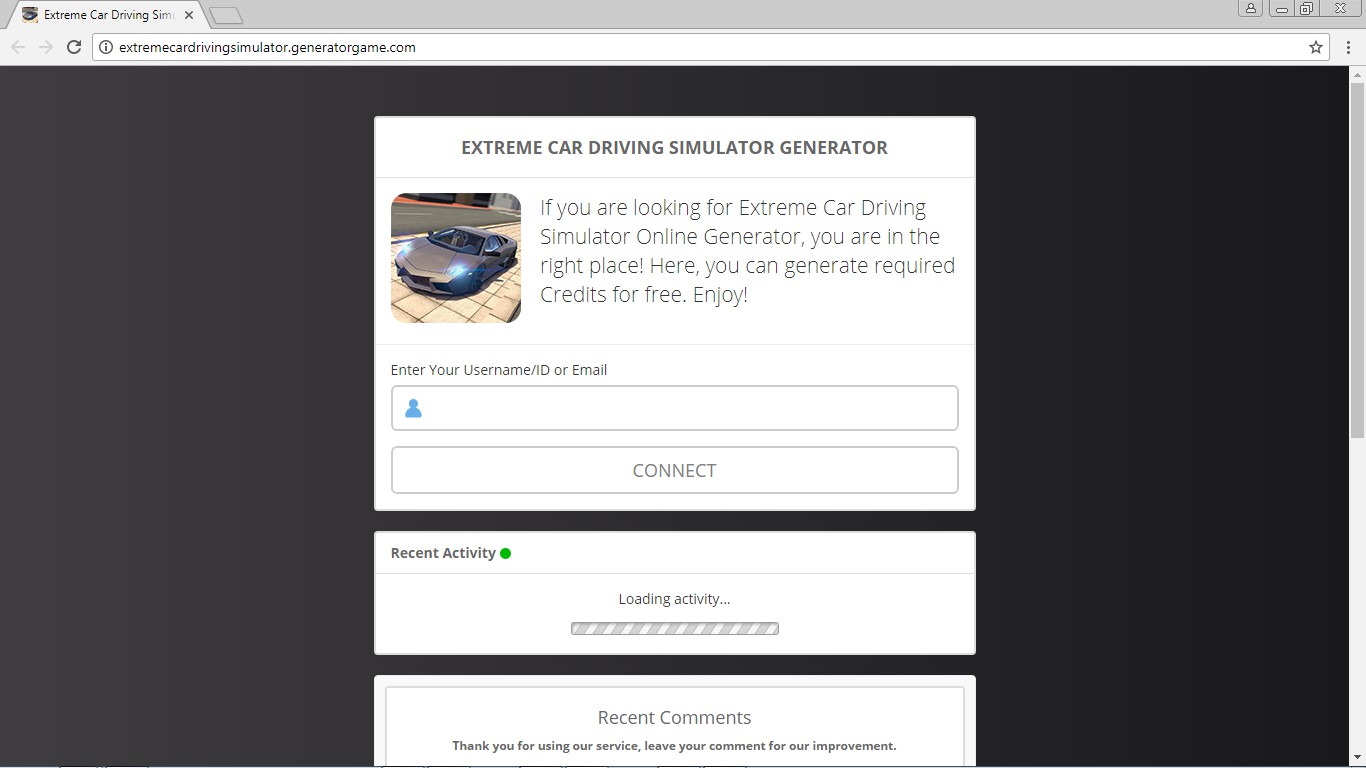Click the Loading activity progress bar
This screenshot has height=768, width=1366.
click(675, 629)
